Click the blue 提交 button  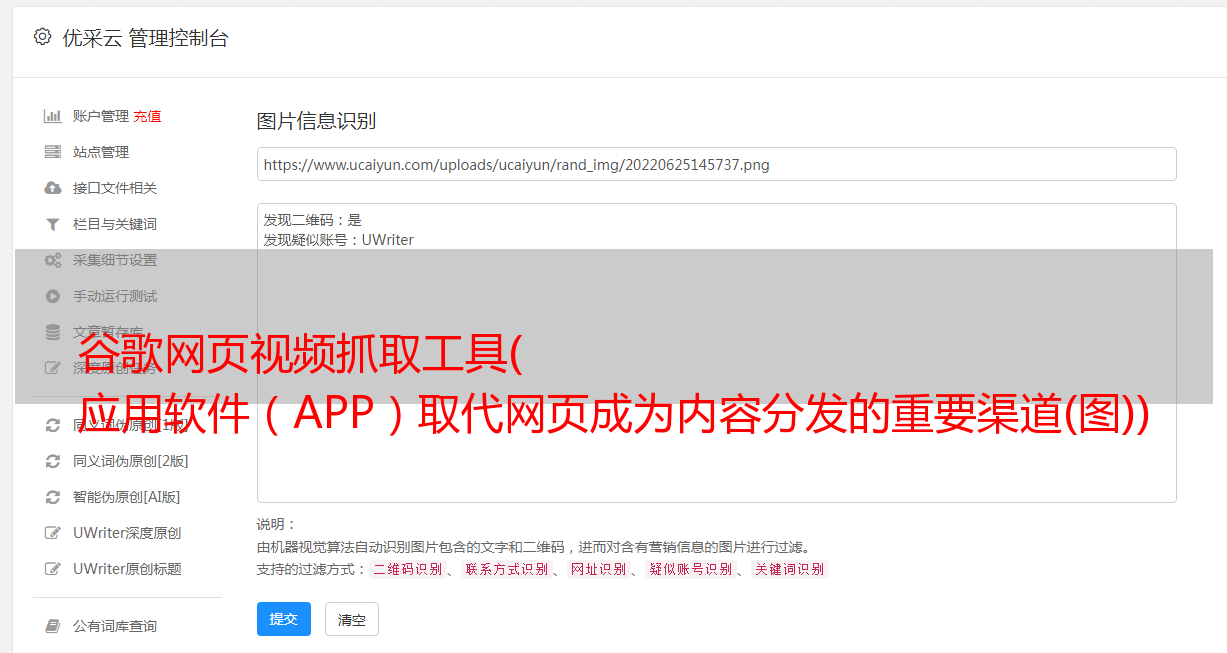(x=284, y=619)
